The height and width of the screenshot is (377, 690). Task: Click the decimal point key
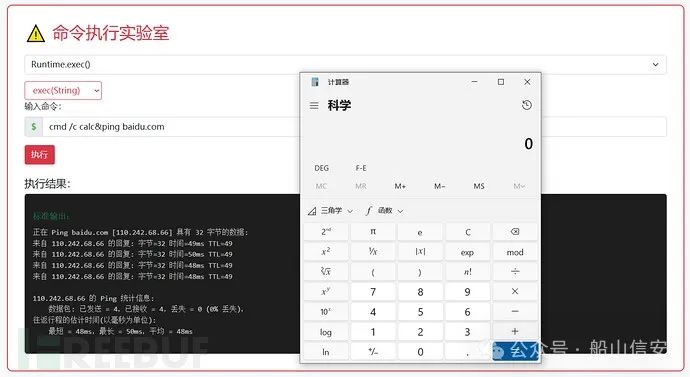tap(467, 352)
